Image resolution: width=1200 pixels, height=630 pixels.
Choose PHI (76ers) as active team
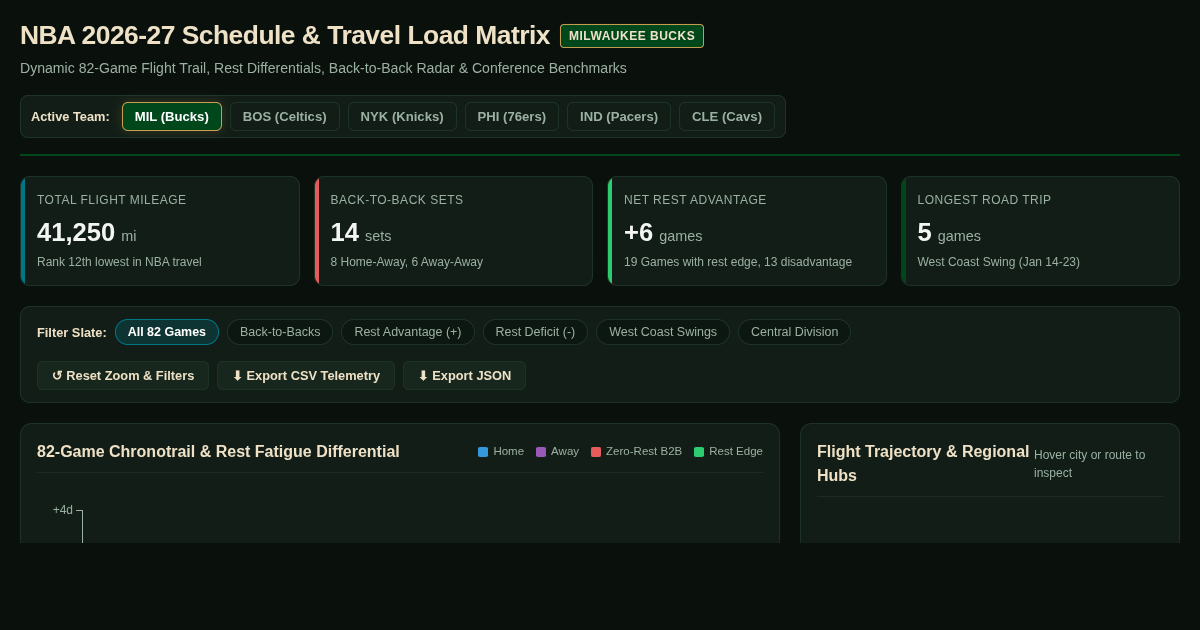[512, 116]
